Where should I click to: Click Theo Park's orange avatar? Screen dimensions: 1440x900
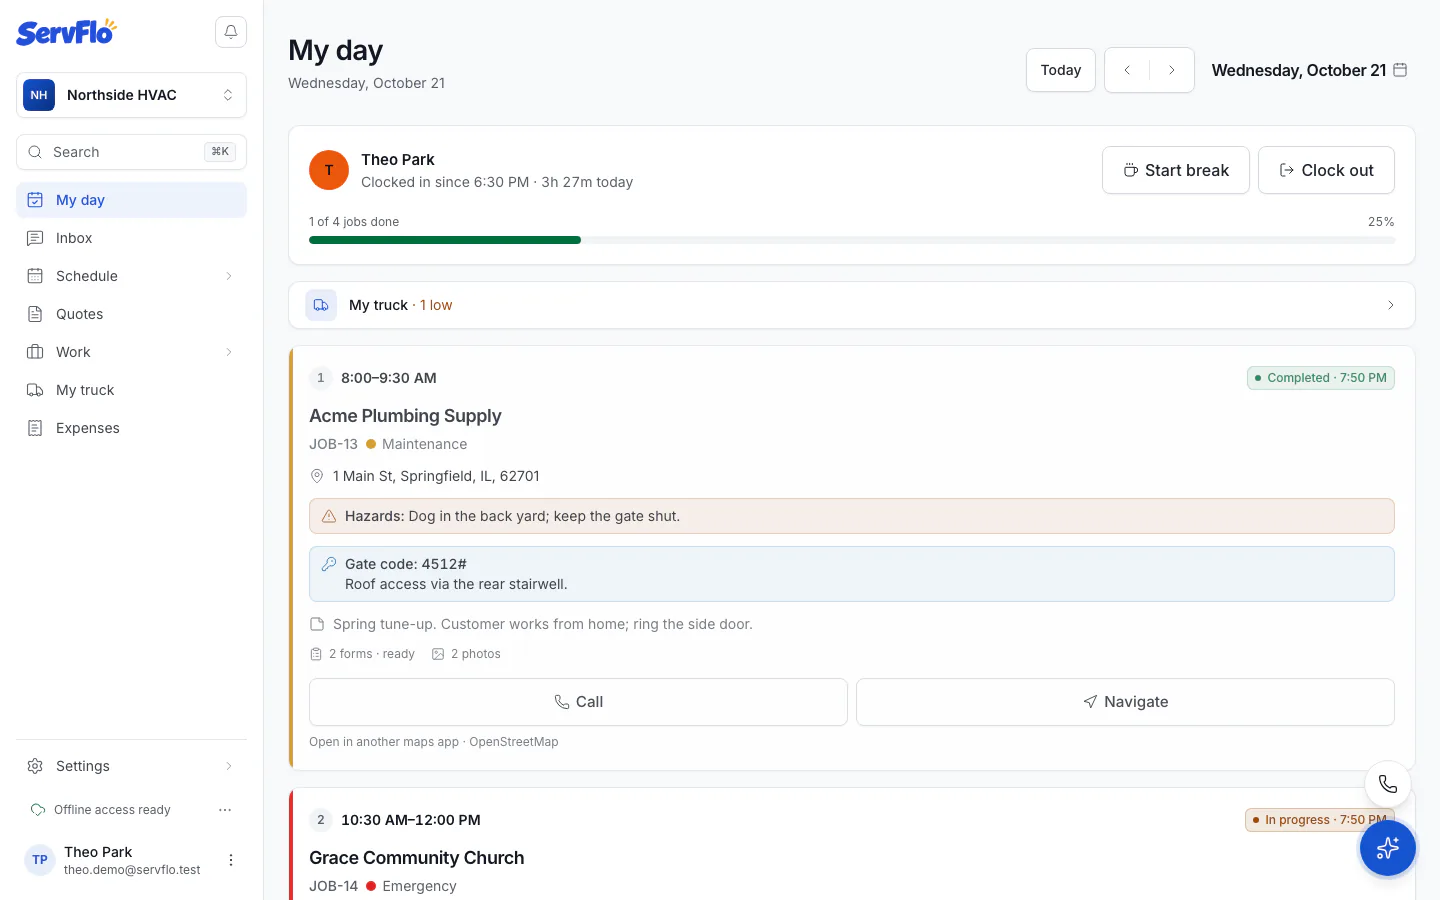[329, 170]
